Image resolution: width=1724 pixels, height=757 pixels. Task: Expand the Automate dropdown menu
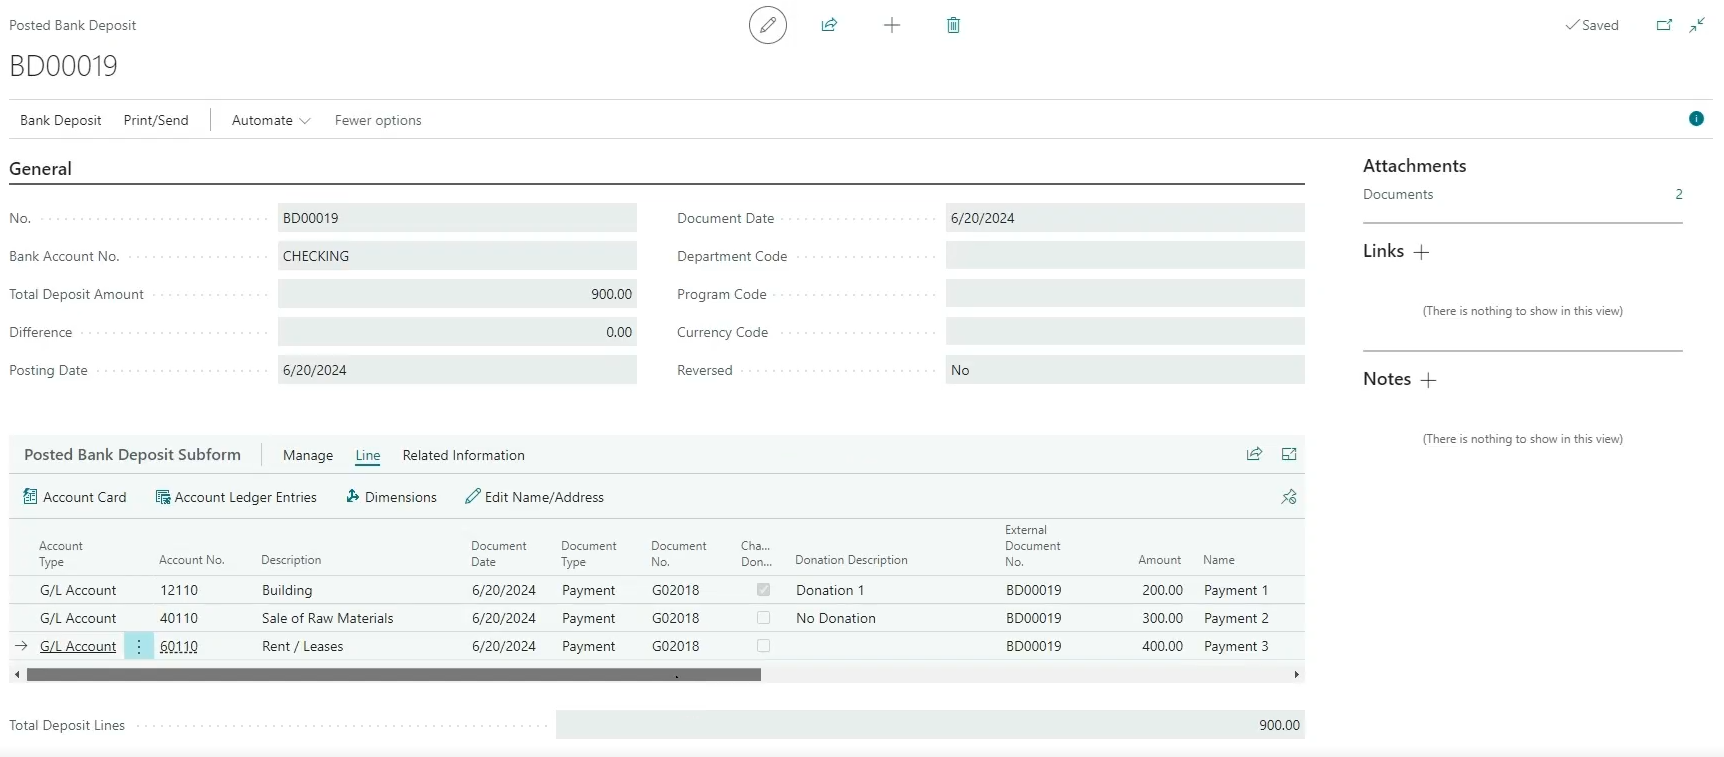click(271, 120)
